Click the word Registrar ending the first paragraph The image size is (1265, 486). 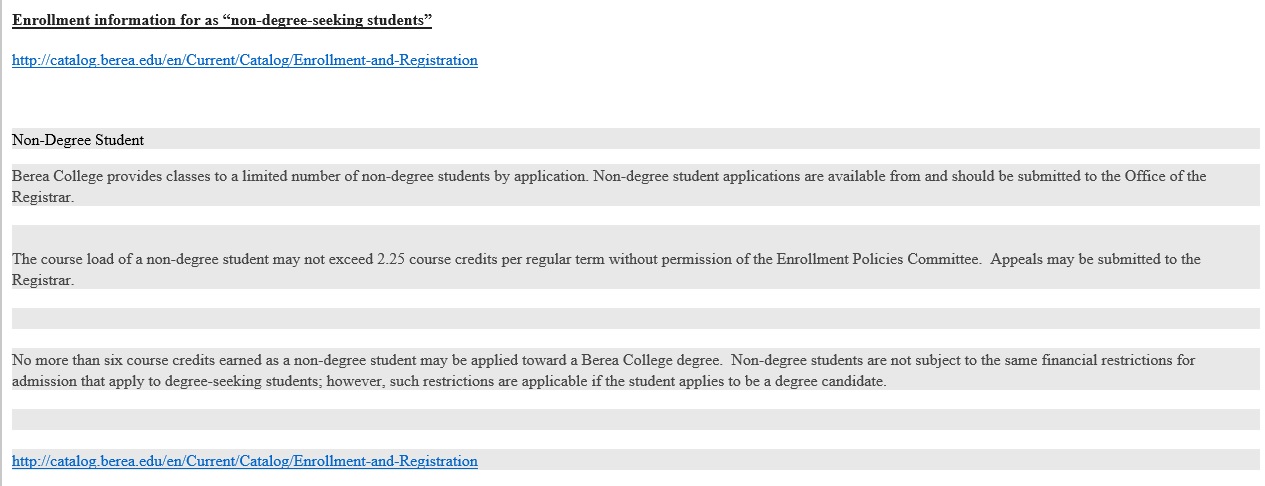43,197
